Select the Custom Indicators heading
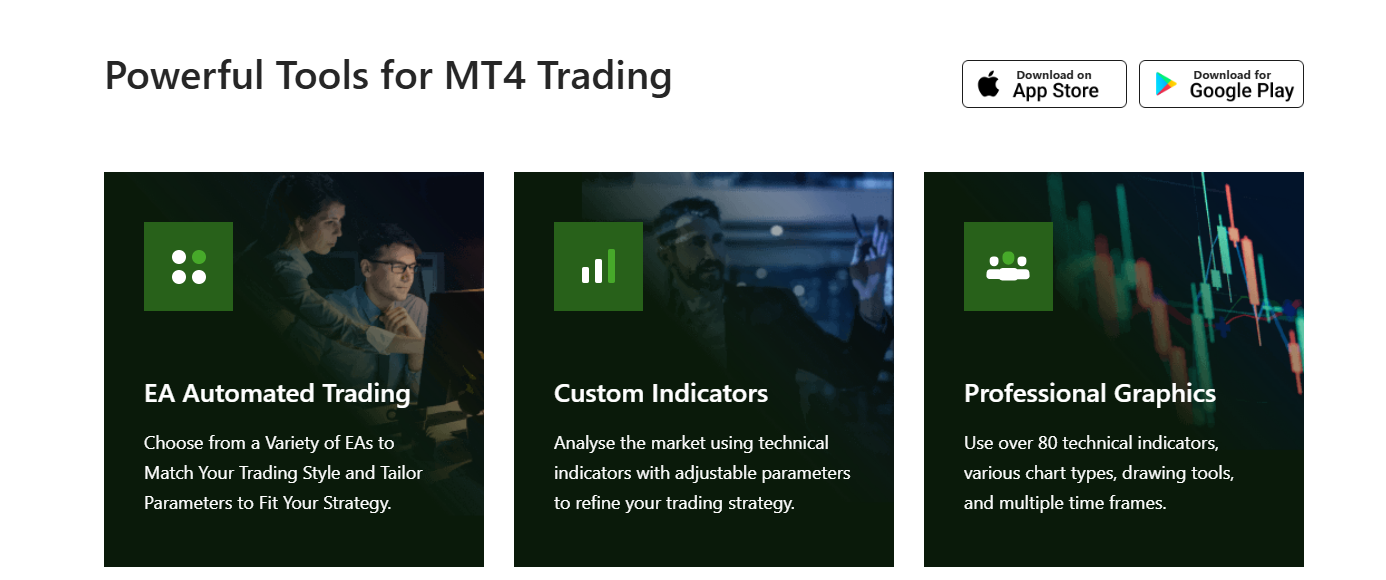This screenshot has height=580, width=1386. (661, 393)
